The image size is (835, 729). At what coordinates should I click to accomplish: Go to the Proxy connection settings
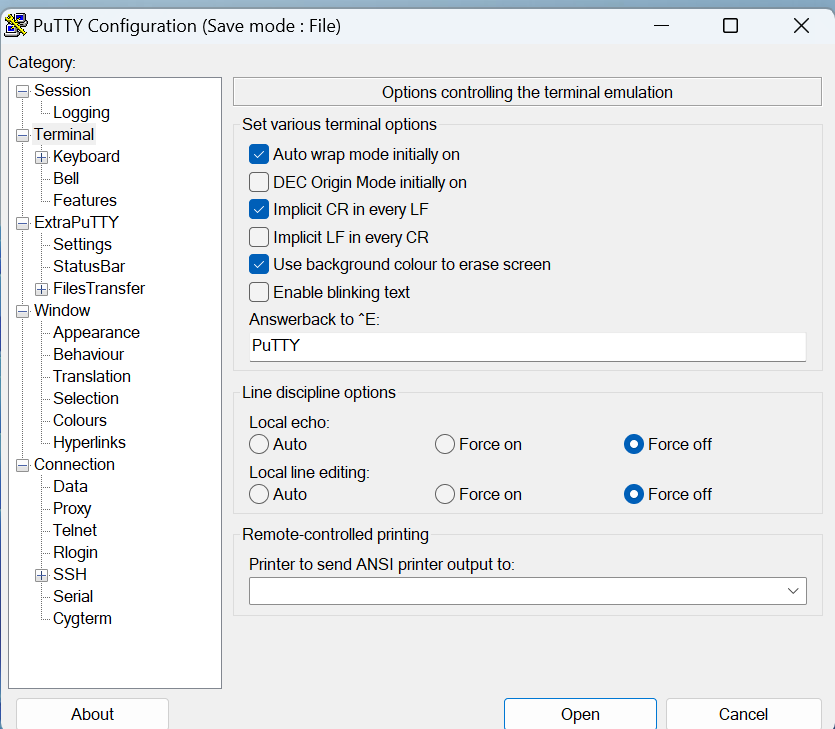pos(72,509)
